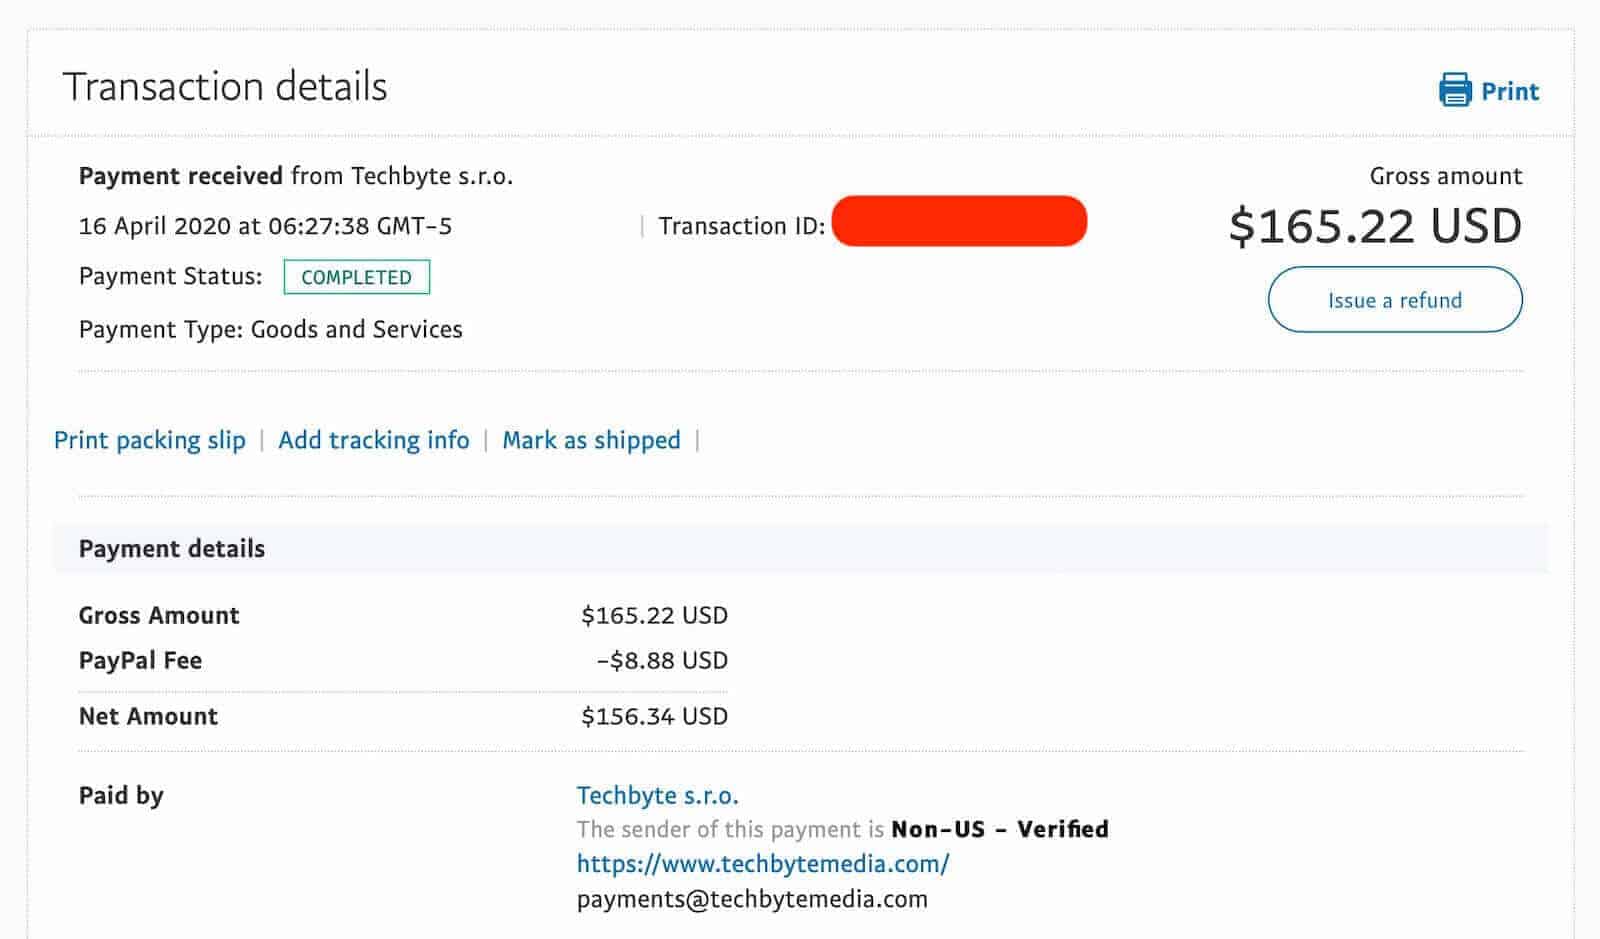Click the PayPal Fee value -$8.88 USD
Screen dimensions: 1600x939
[x=662, y=660]
